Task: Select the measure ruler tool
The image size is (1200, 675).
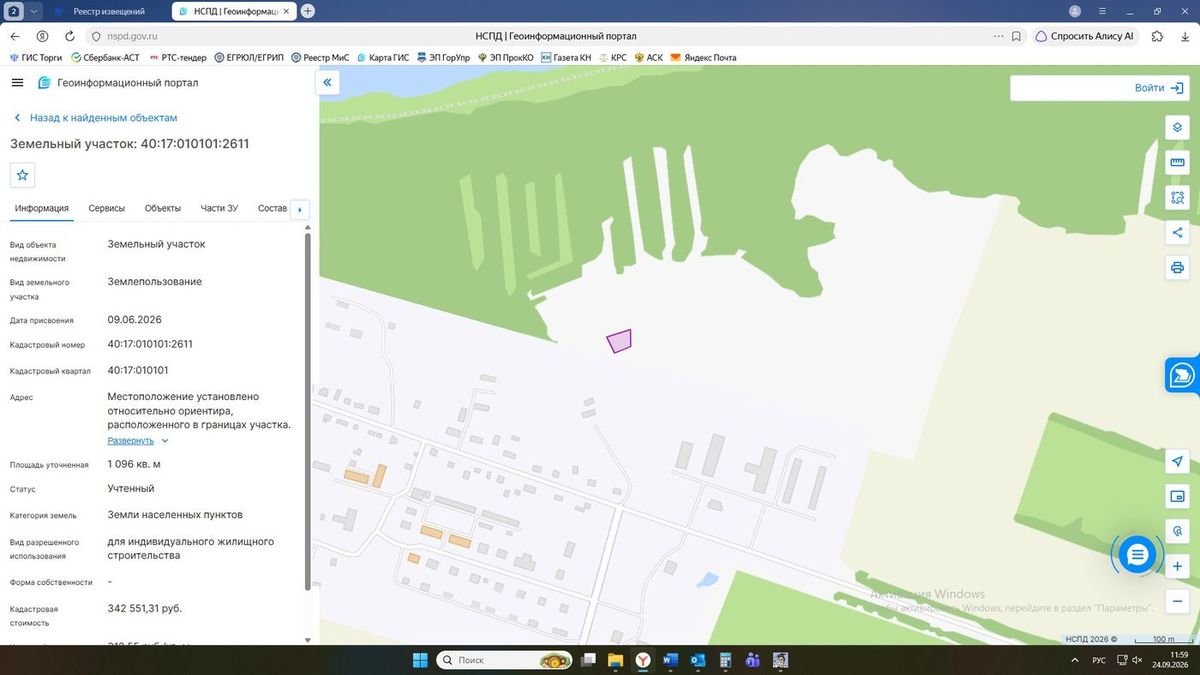Action: 1177,163
